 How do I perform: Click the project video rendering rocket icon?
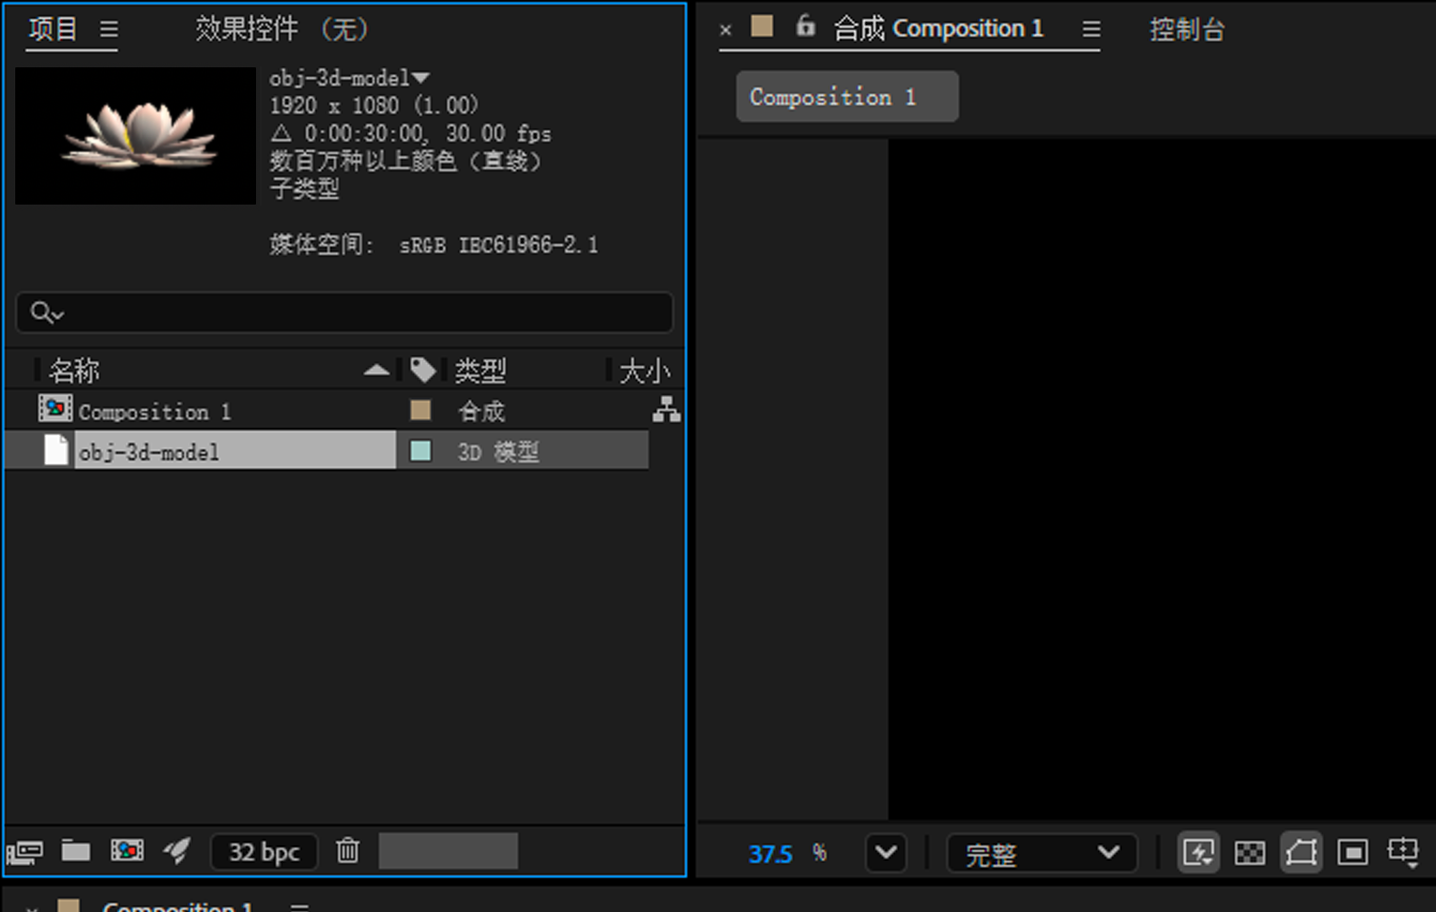[x=177, y=851]
